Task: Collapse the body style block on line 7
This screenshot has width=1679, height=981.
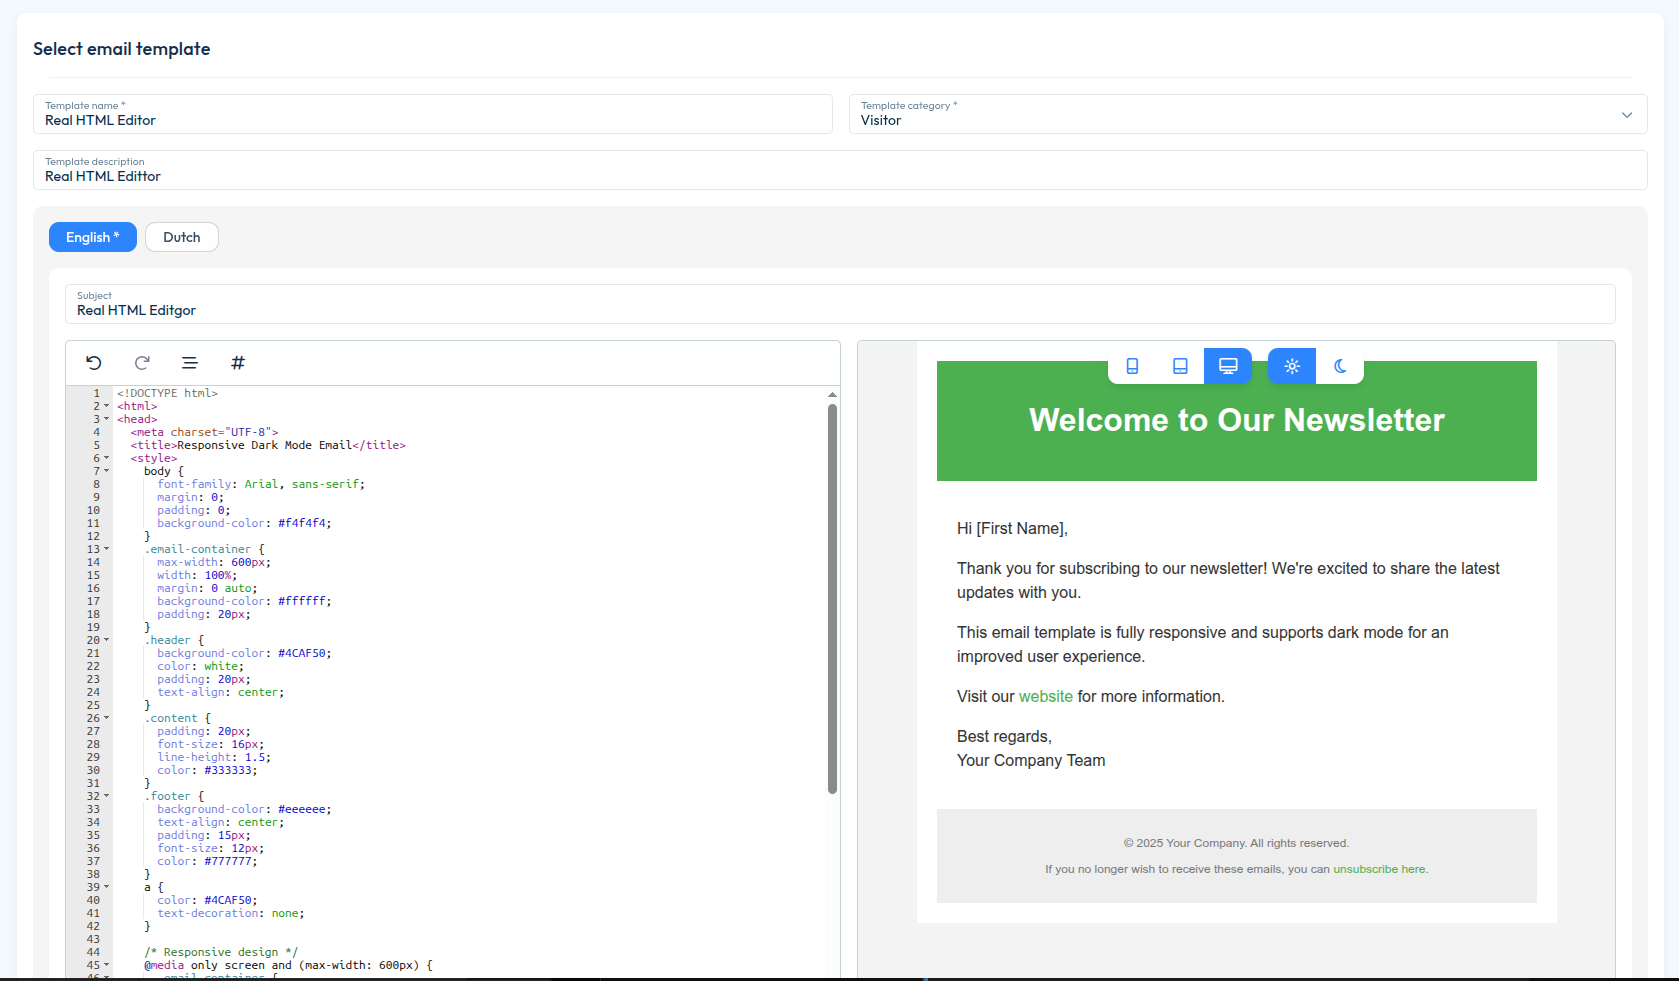Action: pos(107,471)
